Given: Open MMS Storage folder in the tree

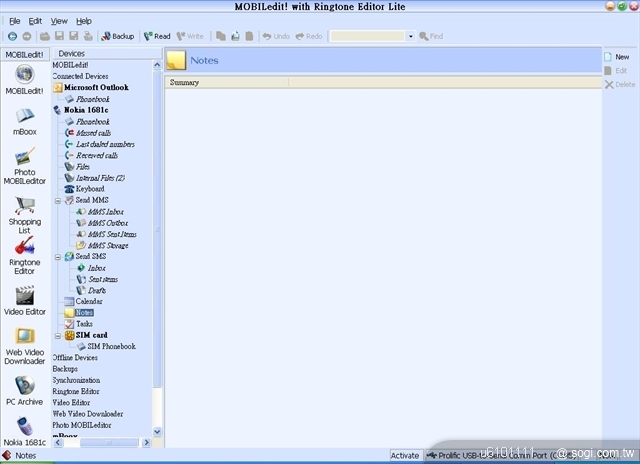Looking at the screenshot, I should (x=108, y=245).
